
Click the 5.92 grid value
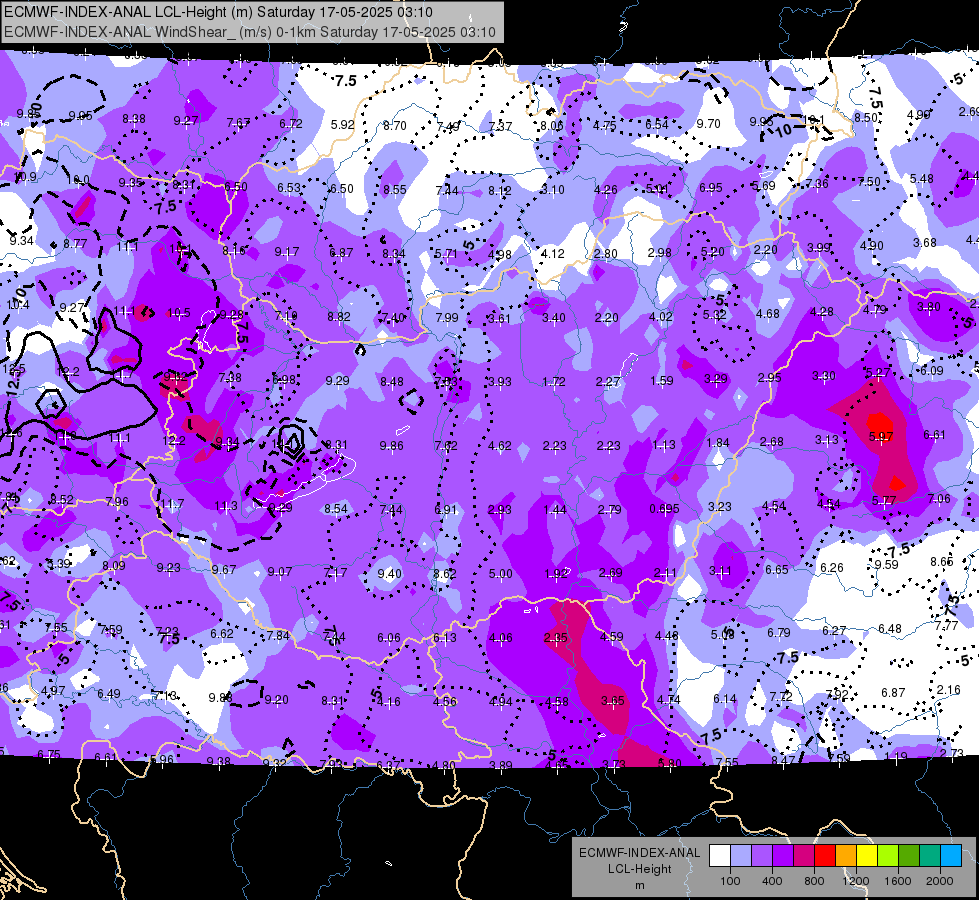342,124
